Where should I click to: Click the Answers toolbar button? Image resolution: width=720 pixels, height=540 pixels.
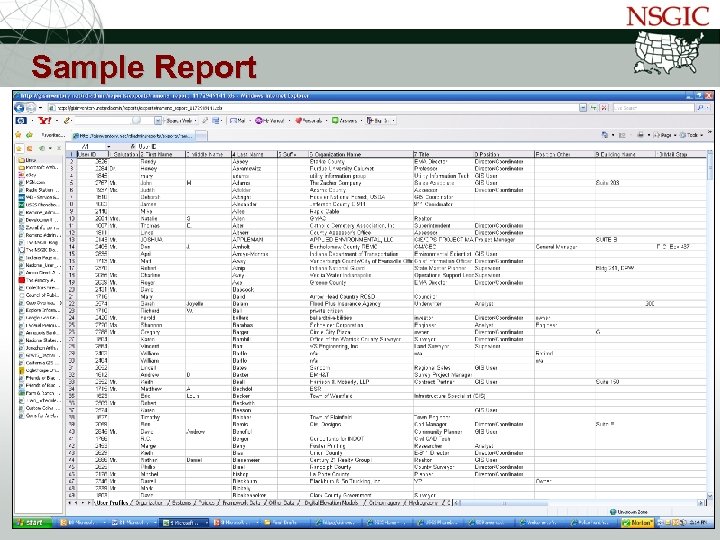(344, 121)
